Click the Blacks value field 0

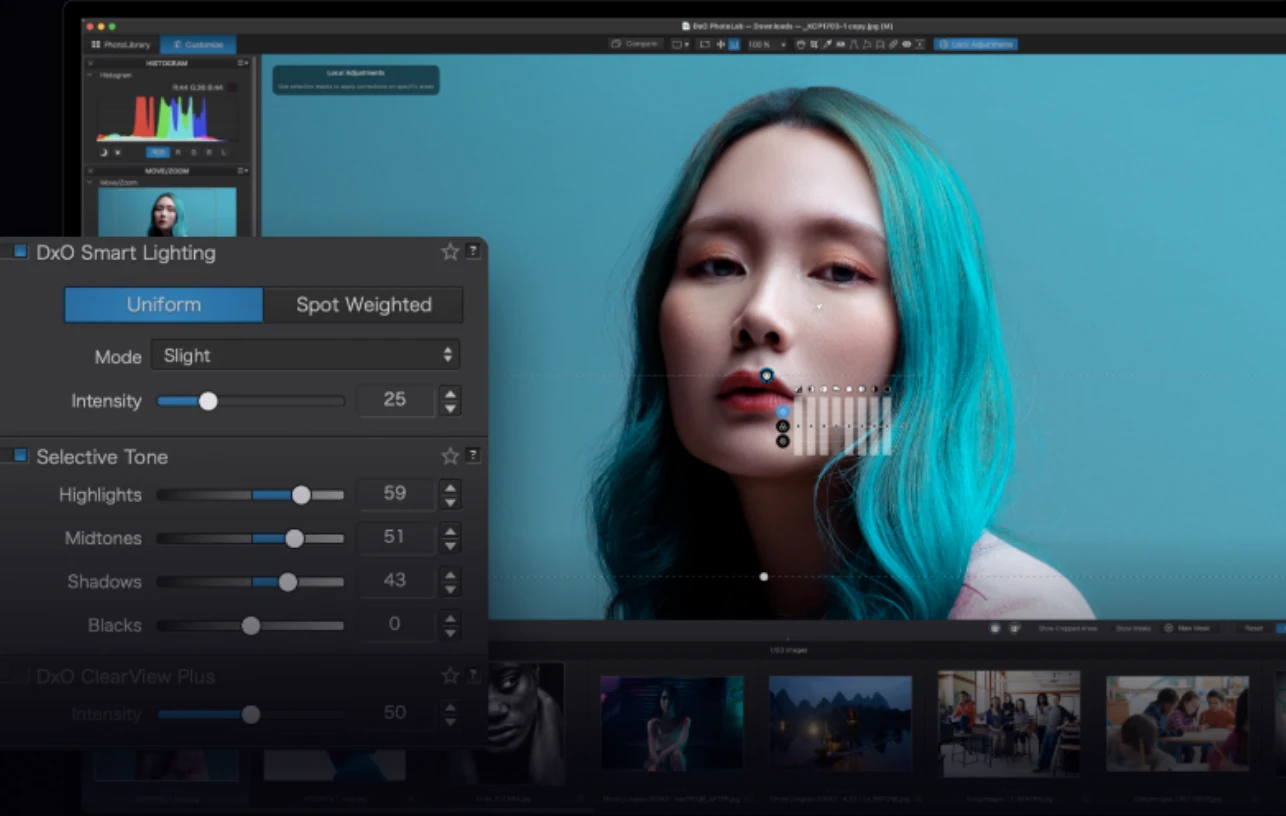(395, 624)
